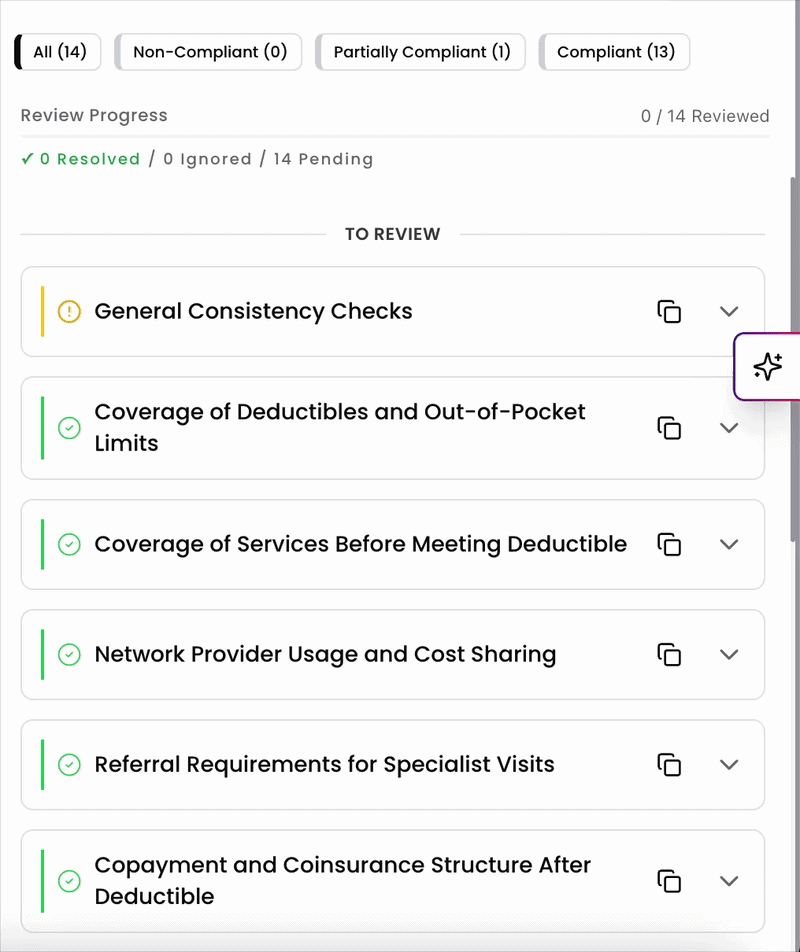Open Copayment and Coinsurance Structure After Deductible title
This screenshot has width=800, height=952.
[342, 880]
